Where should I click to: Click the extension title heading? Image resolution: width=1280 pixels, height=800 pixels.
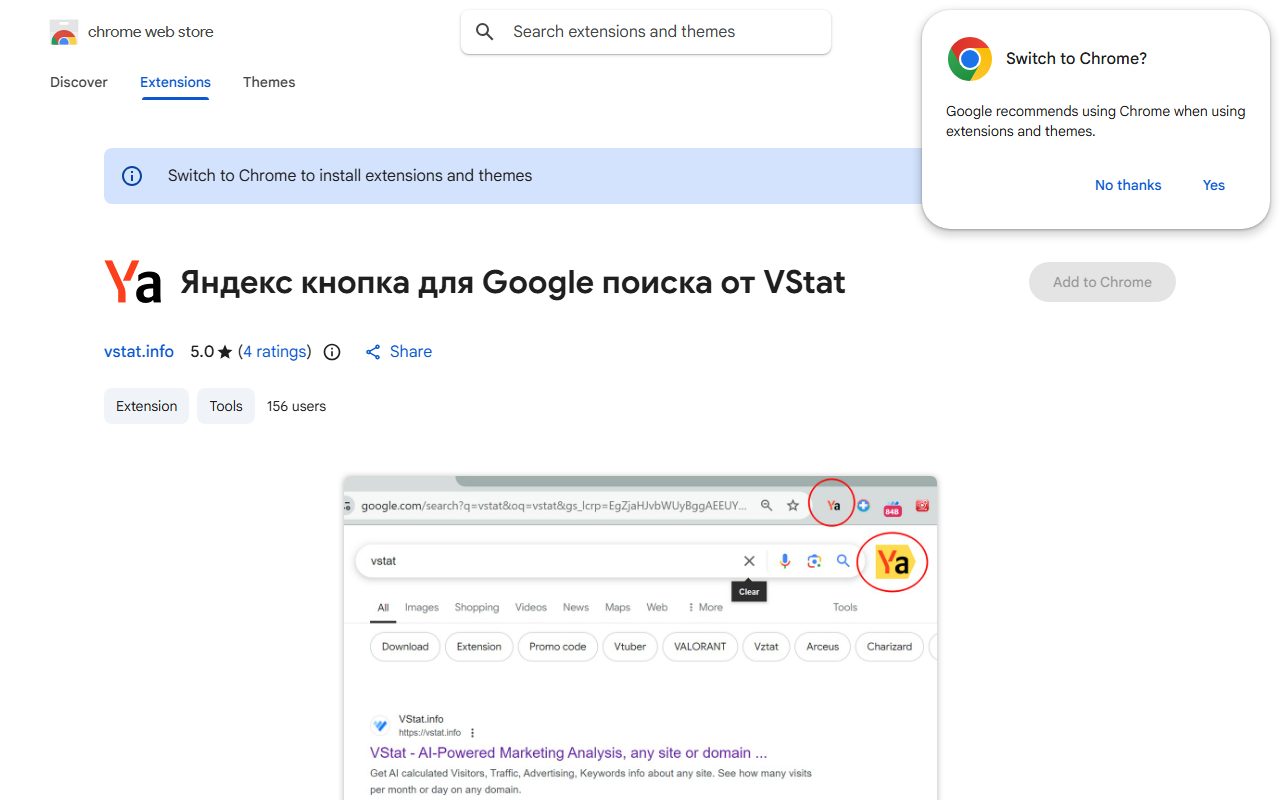[513, 283]
